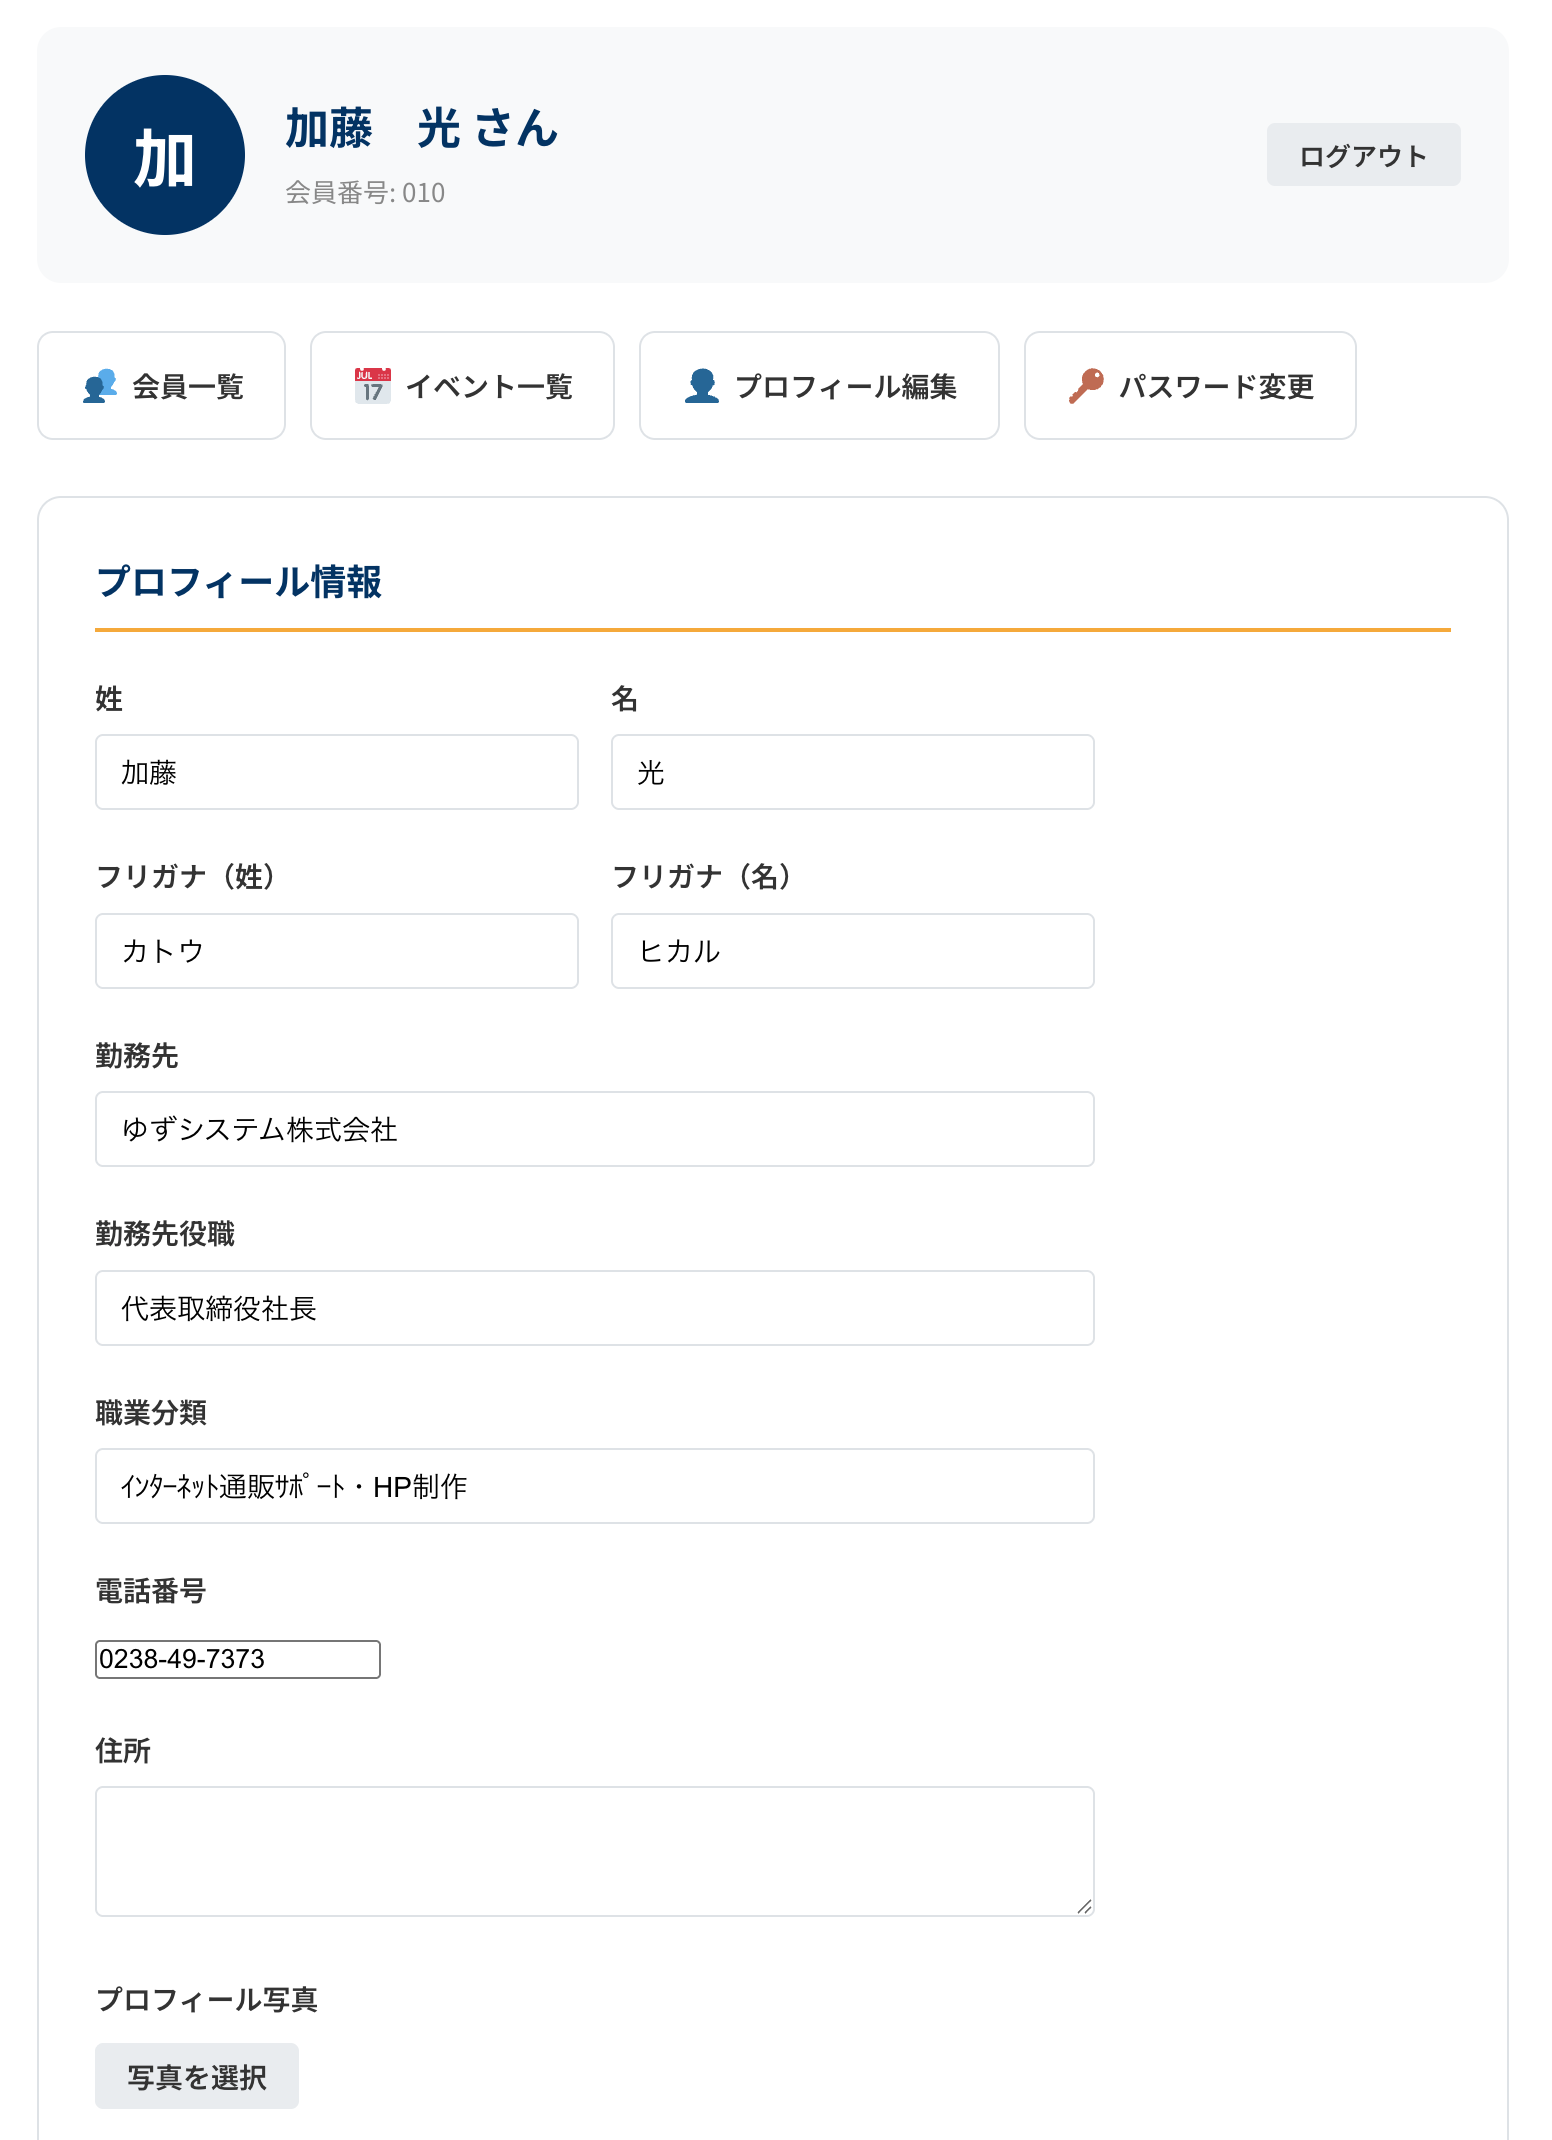Screen dimensions: 1552x2140
Task: Click the members list people icon
Action: [100, 386]
